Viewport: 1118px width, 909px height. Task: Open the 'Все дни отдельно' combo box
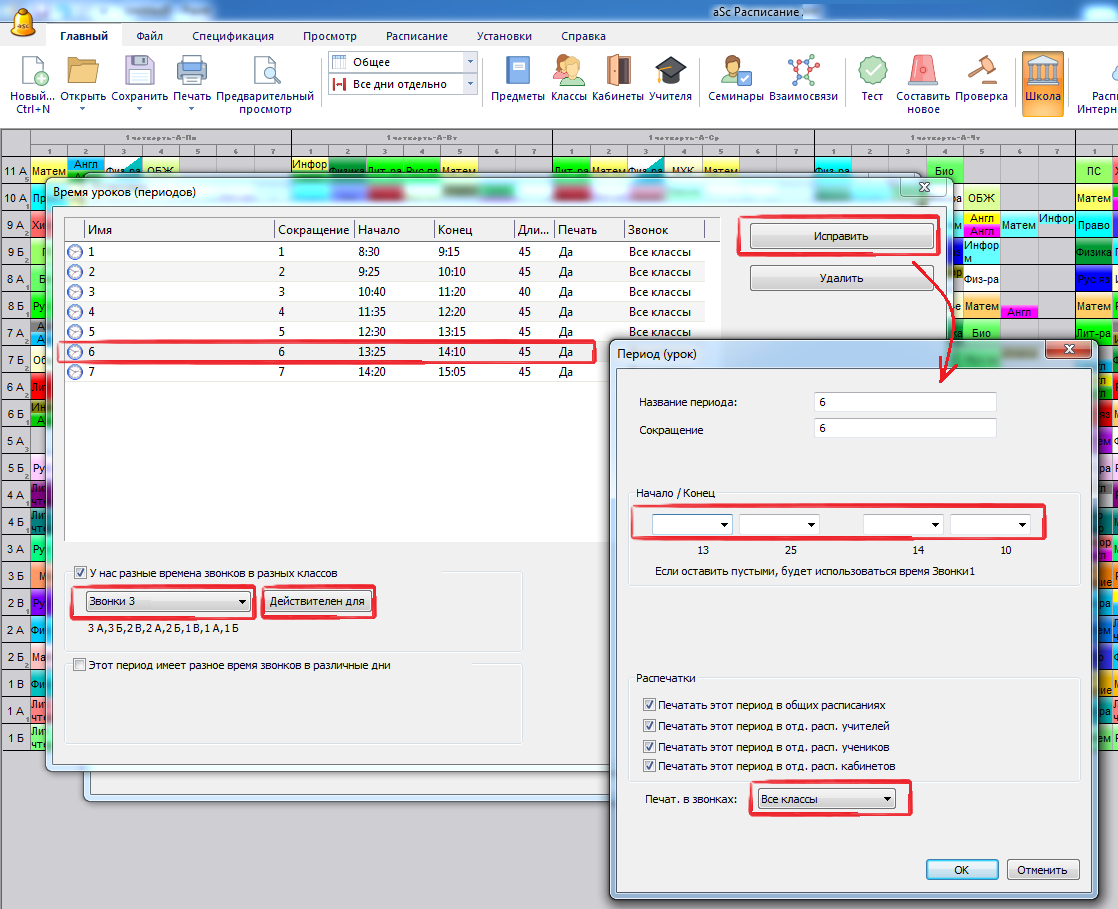[403, 84]
